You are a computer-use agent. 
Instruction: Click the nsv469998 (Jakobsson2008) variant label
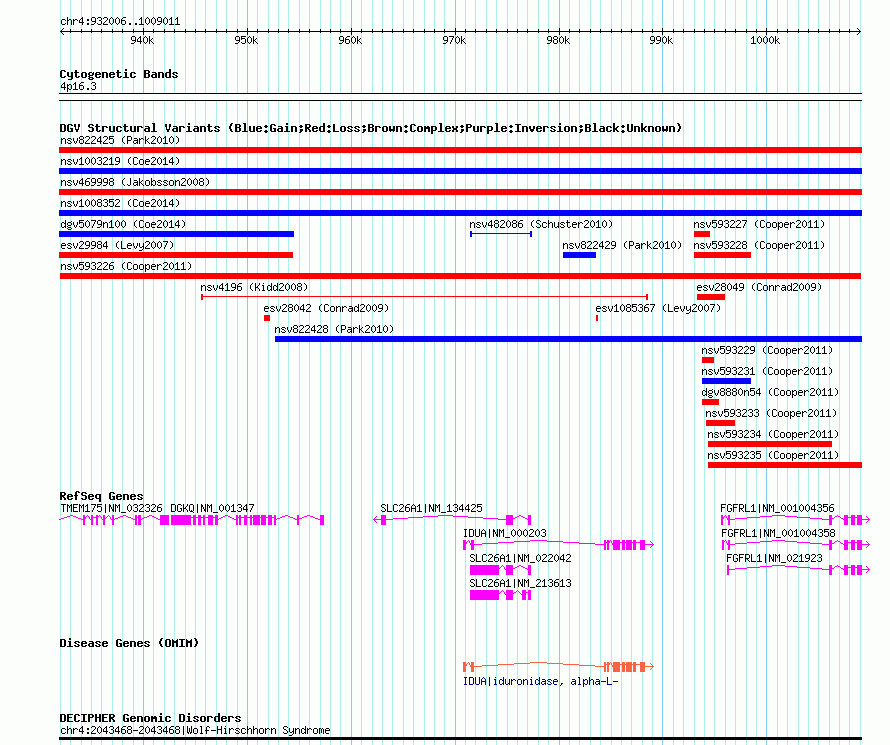tap(135, 182)
